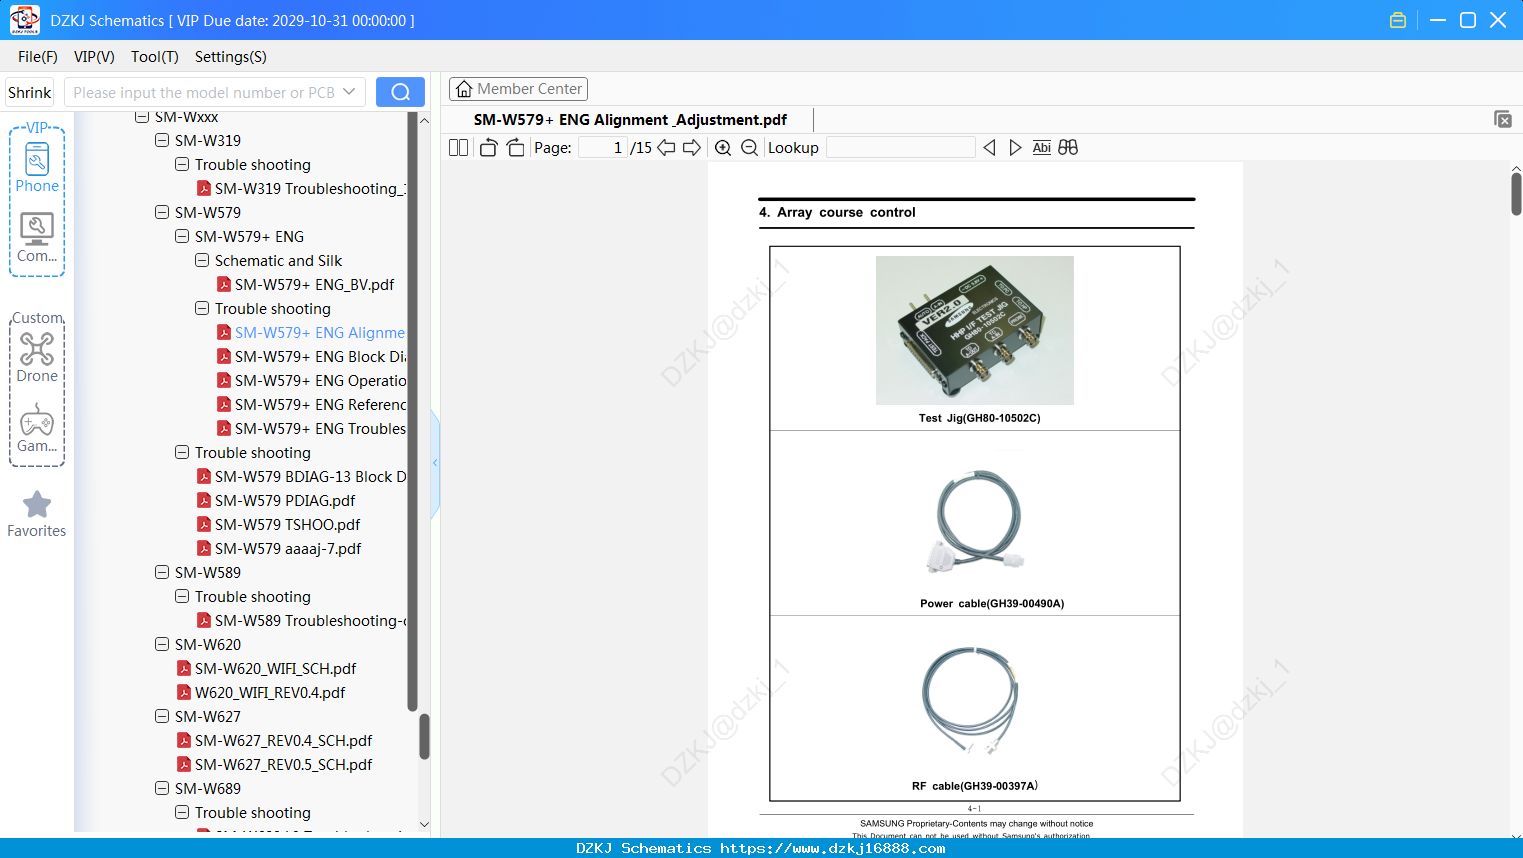Open the Member Center
1523x858 pixels.
coord(518,89)
